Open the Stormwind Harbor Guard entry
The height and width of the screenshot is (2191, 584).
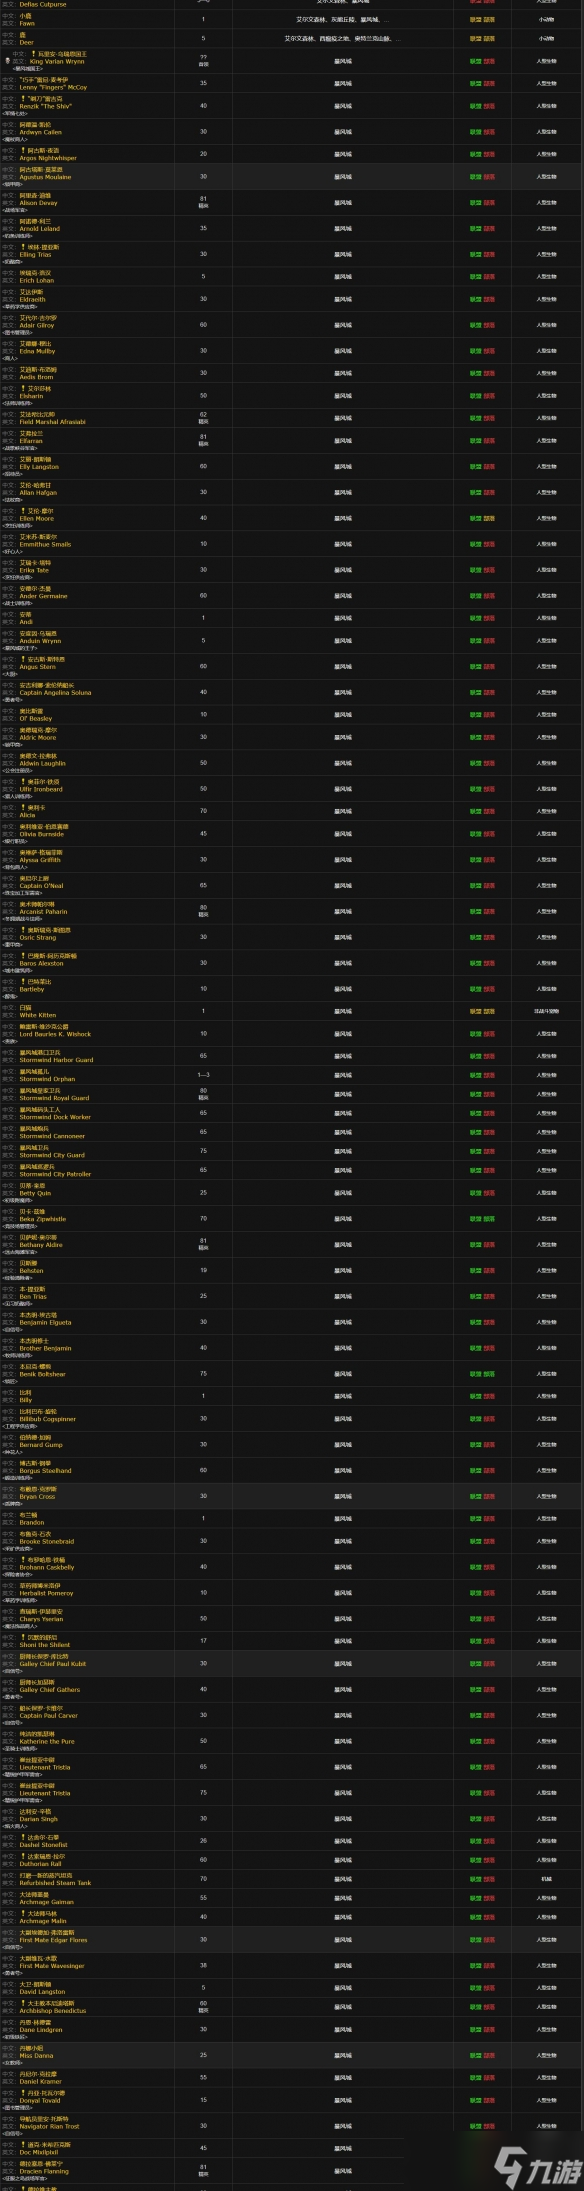(56, 1060)
